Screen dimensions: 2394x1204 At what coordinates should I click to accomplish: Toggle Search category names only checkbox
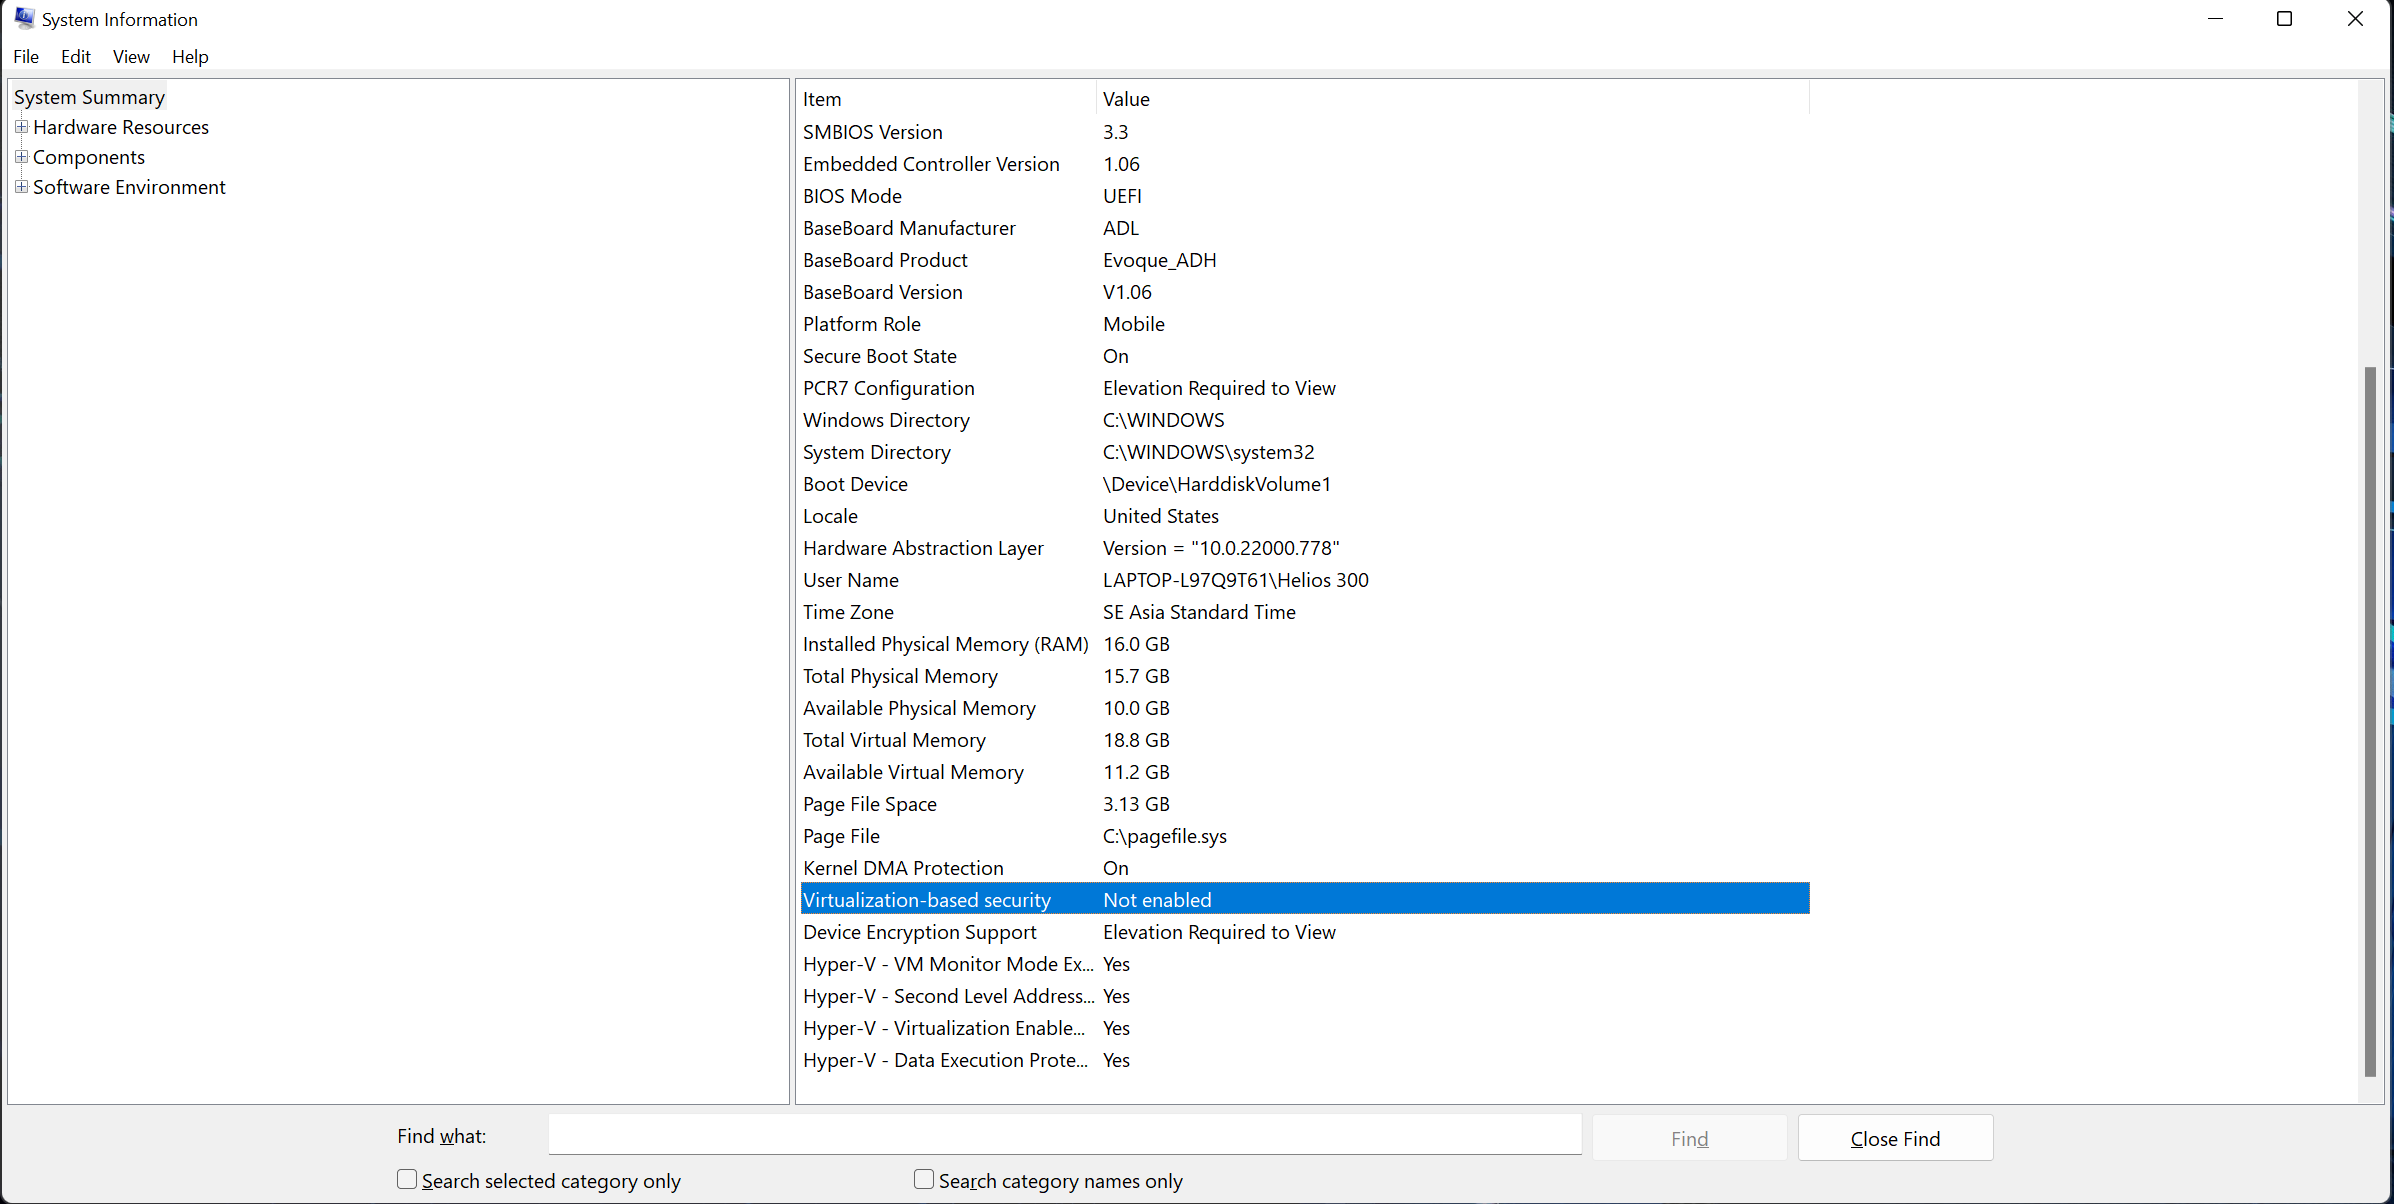click(x=921, y=1179)
